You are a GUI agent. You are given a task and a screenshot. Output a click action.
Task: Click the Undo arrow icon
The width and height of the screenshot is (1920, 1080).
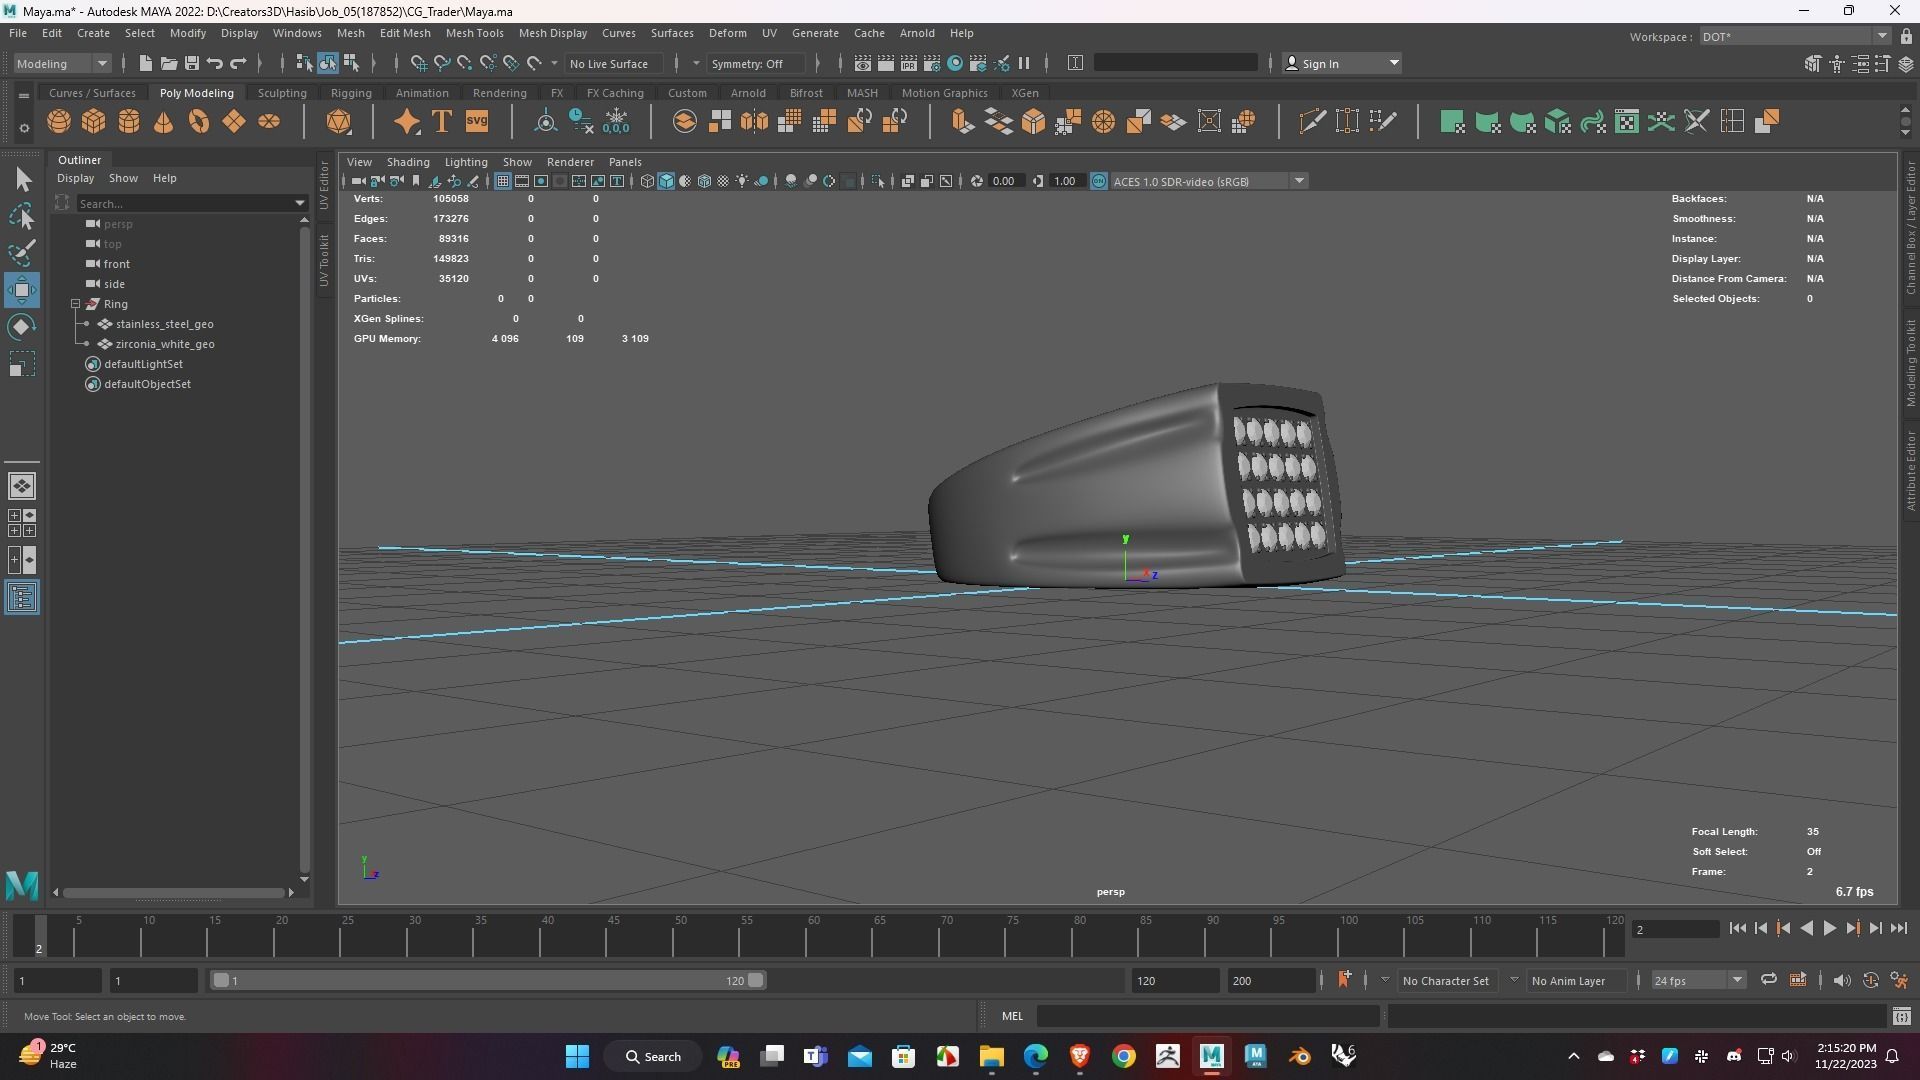point(215,63)
